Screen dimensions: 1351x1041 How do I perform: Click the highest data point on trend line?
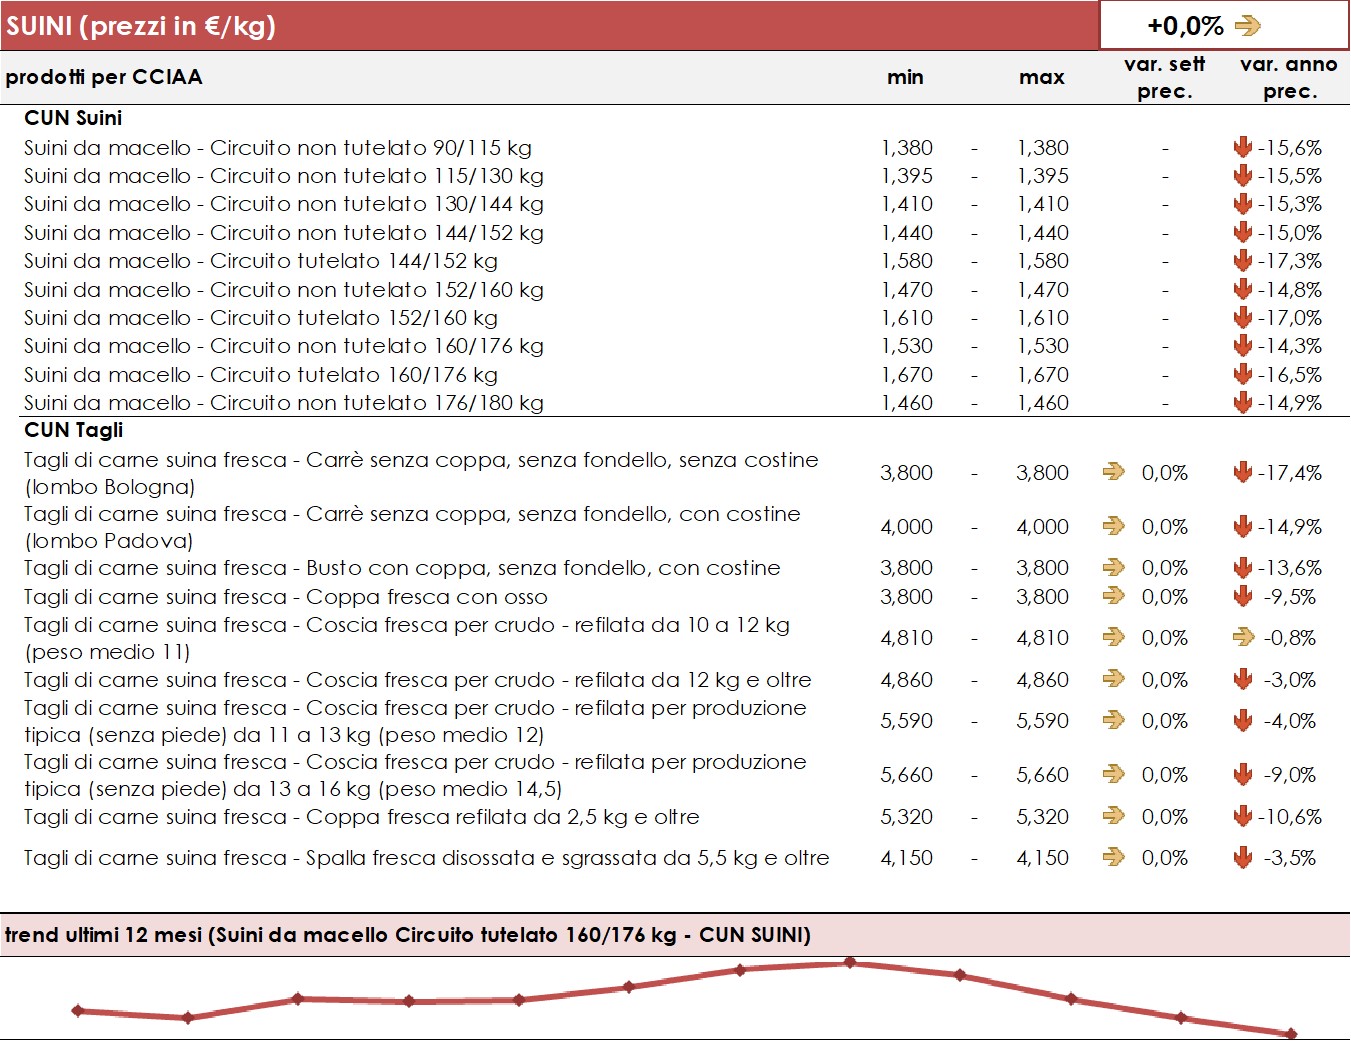850,963
